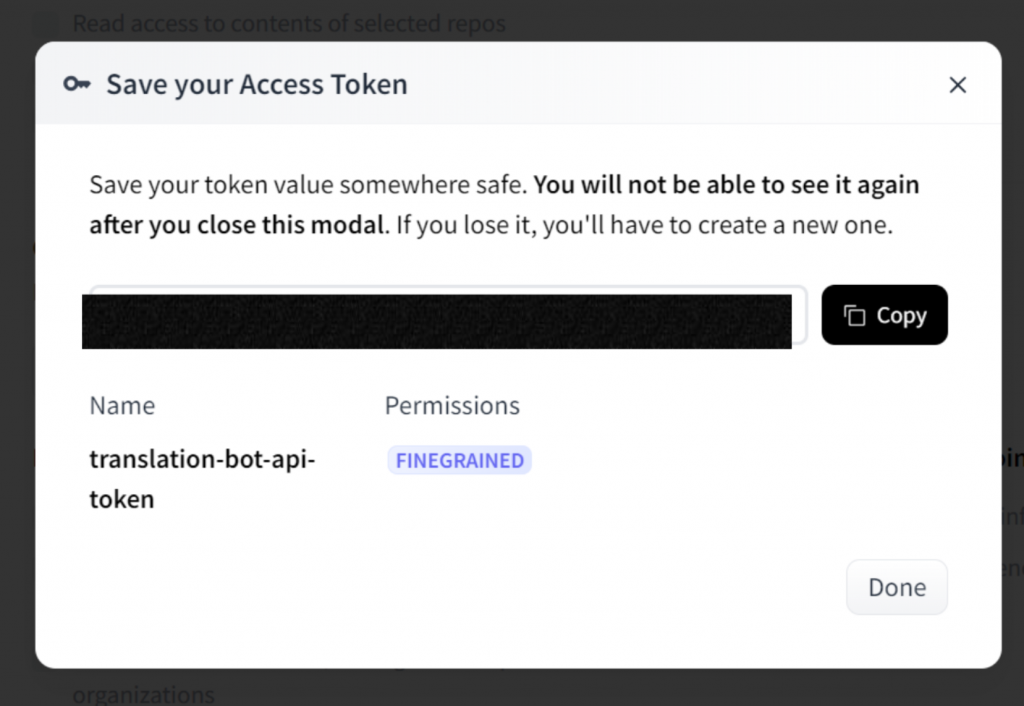Click the word "token" beneath translation-bot-api-
The width and height of the screenshot is (1024, 706).
pos(122,499)
